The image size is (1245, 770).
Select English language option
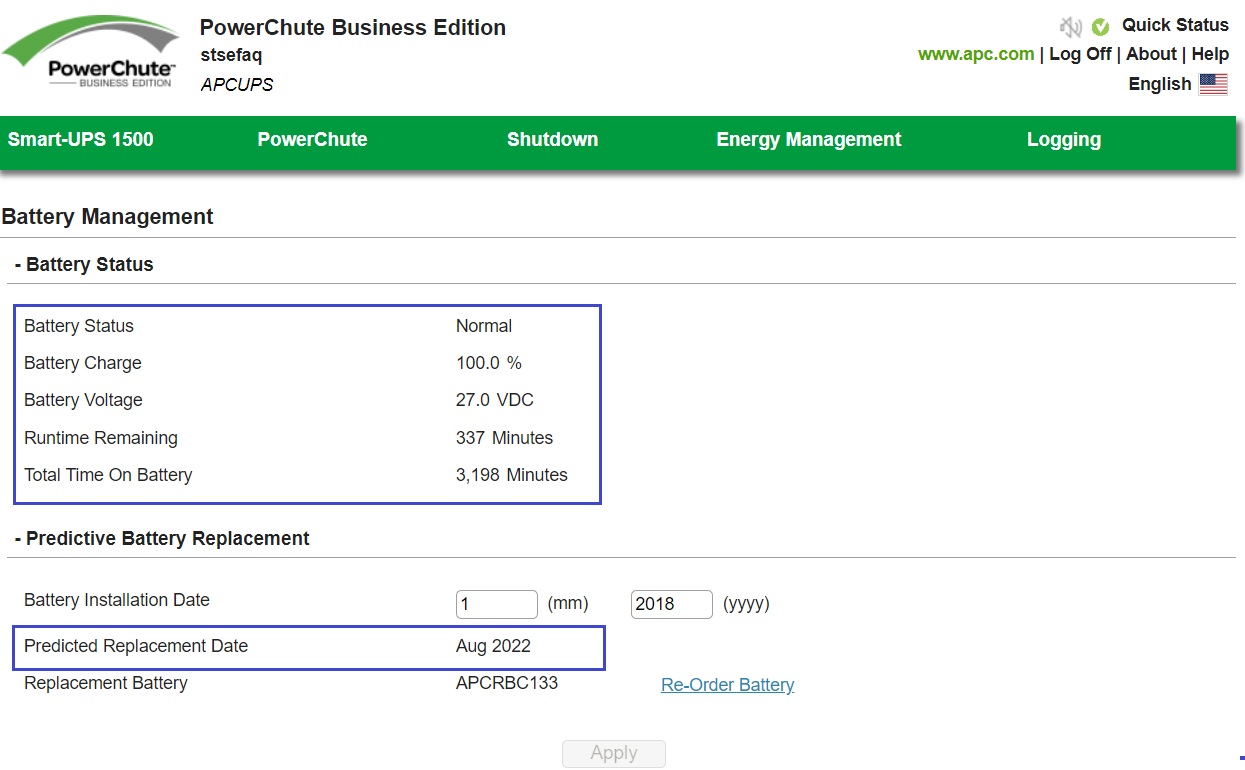pyautogui.click(x=1160, y=84)
